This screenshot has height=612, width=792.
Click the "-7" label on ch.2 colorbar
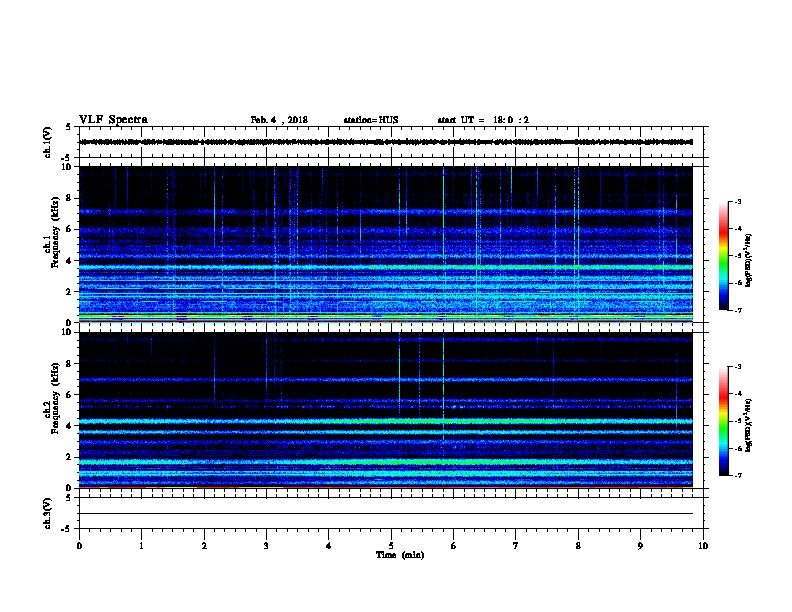click(738, 476)
